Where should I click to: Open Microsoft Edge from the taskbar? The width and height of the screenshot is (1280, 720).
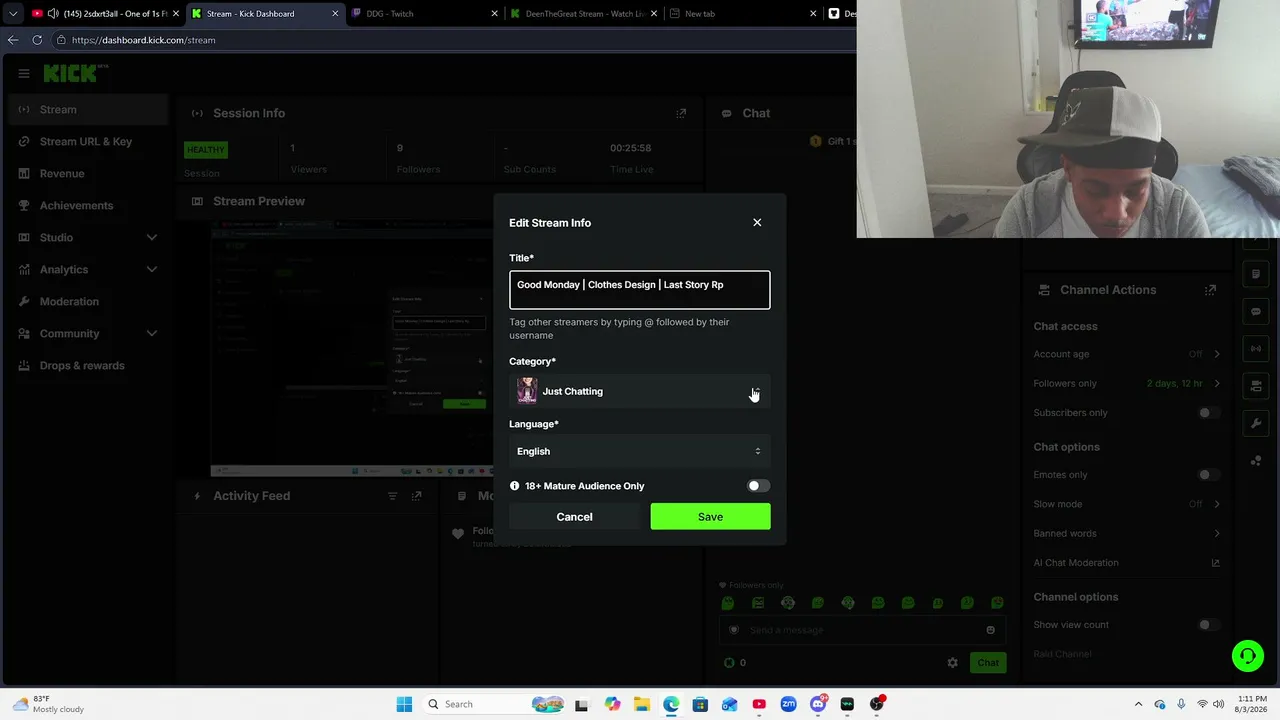click(x=671, y=704)
